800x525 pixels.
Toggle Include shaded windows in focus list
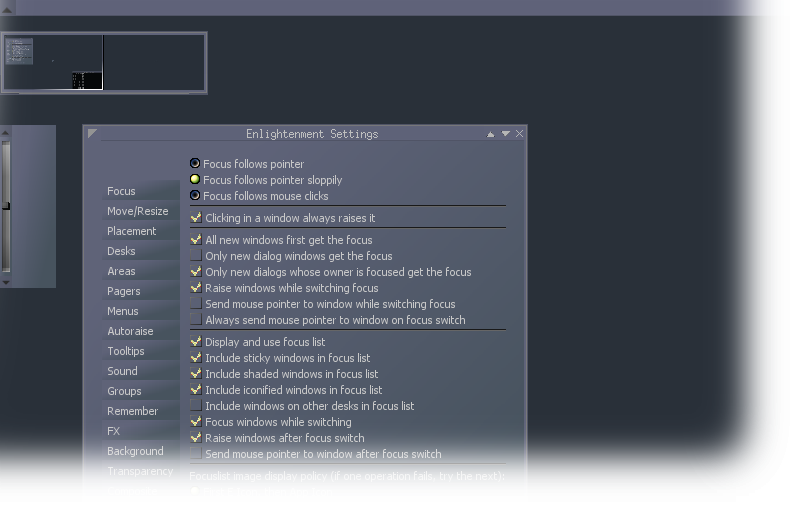[196, 373]
